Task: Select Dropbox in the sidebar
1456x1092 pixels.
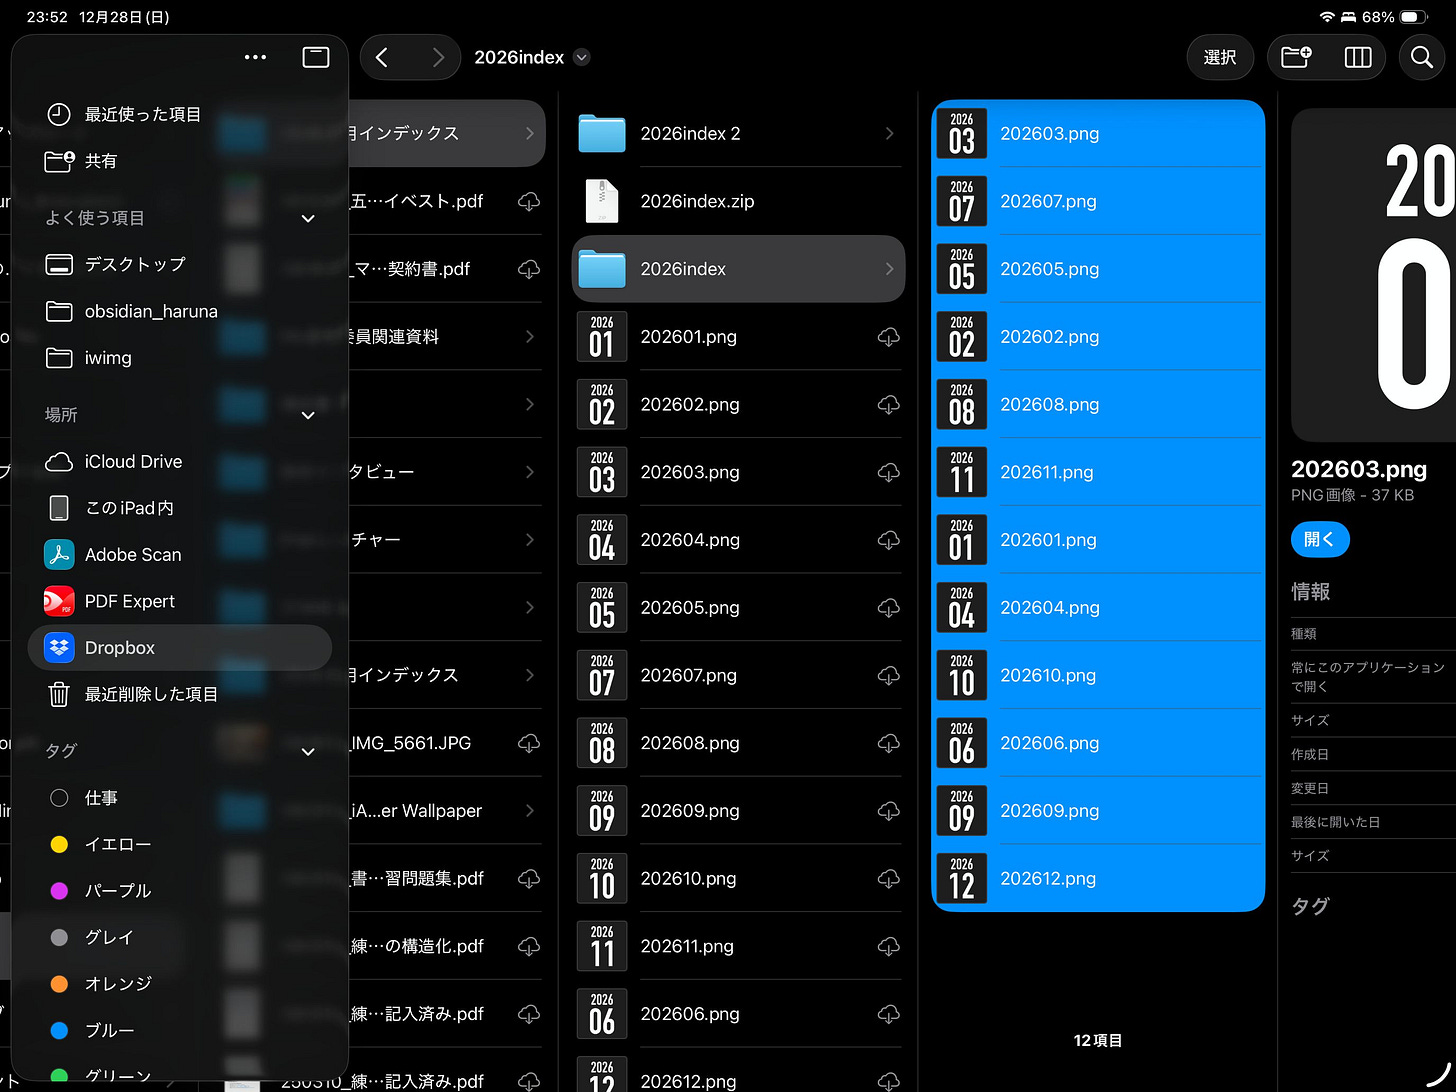Action: coord(180,648)
